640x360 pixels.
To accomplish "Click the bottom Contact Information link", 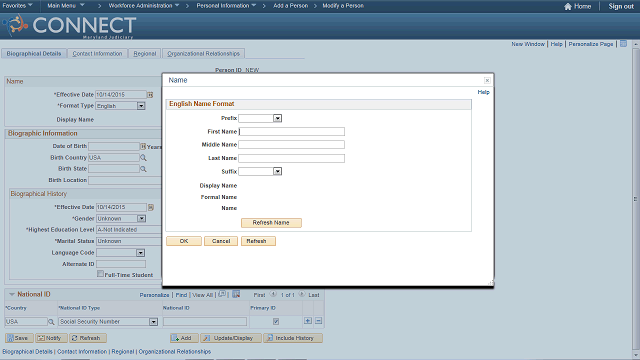I will pos(82,351).
